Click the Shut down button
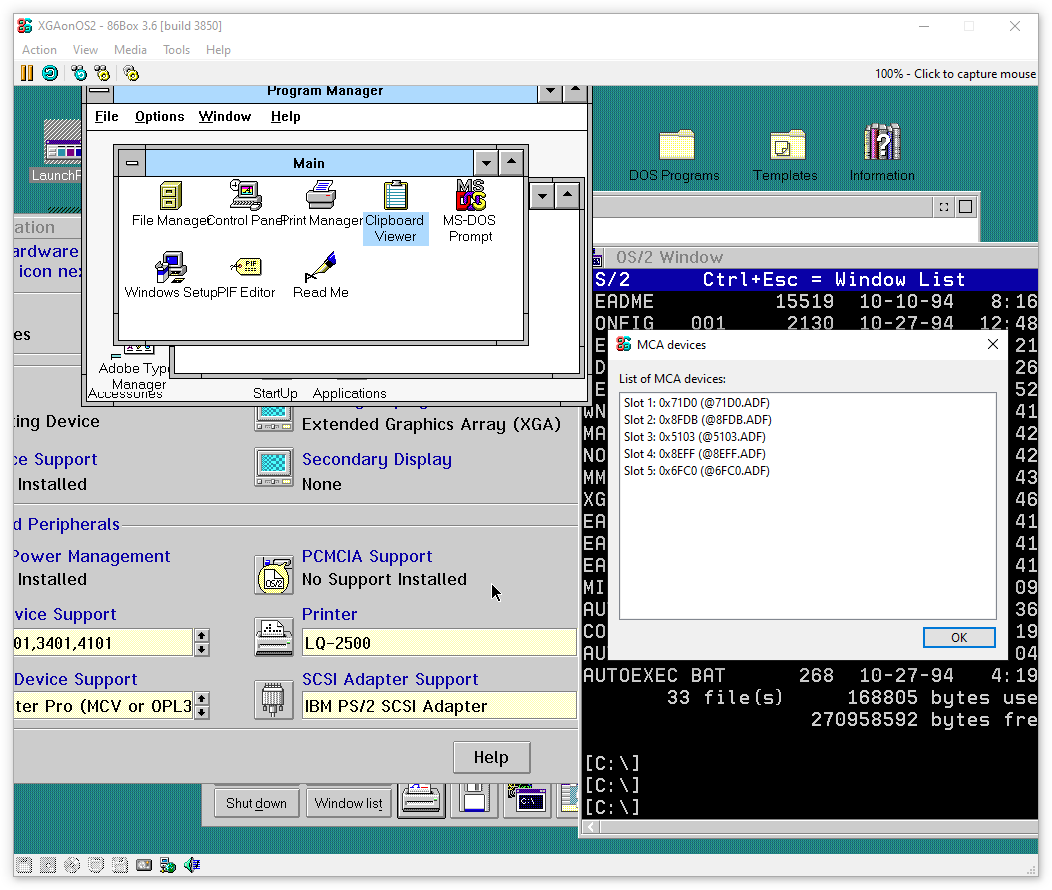 256,803
